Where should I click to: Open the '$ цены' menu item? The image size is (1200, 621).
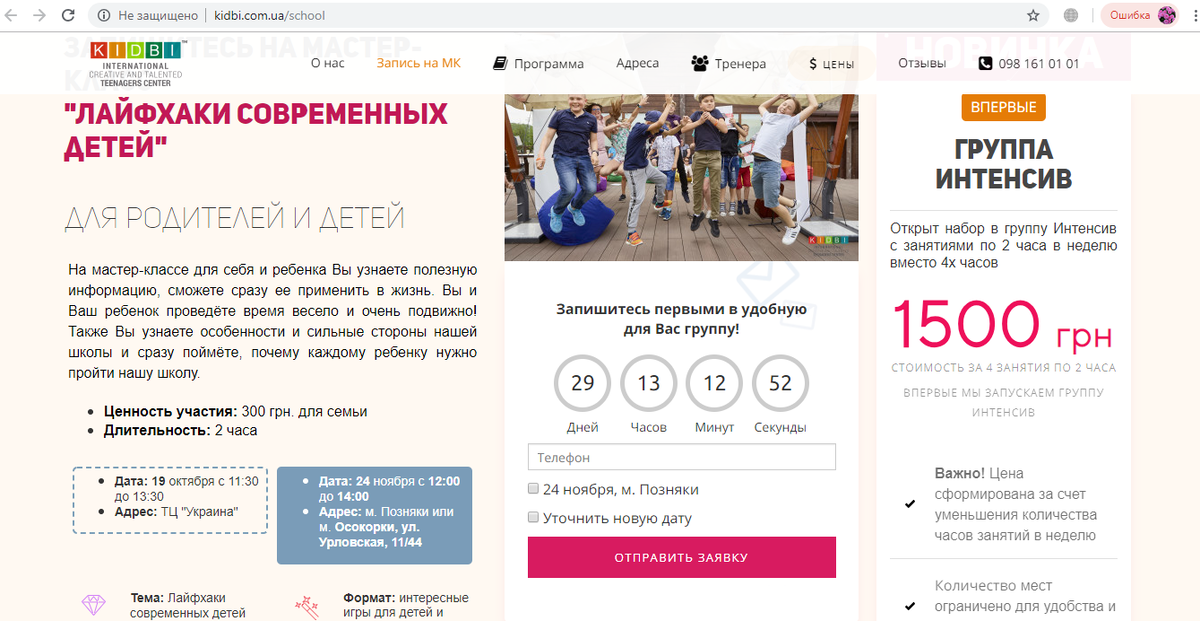[x=832, y=63]
